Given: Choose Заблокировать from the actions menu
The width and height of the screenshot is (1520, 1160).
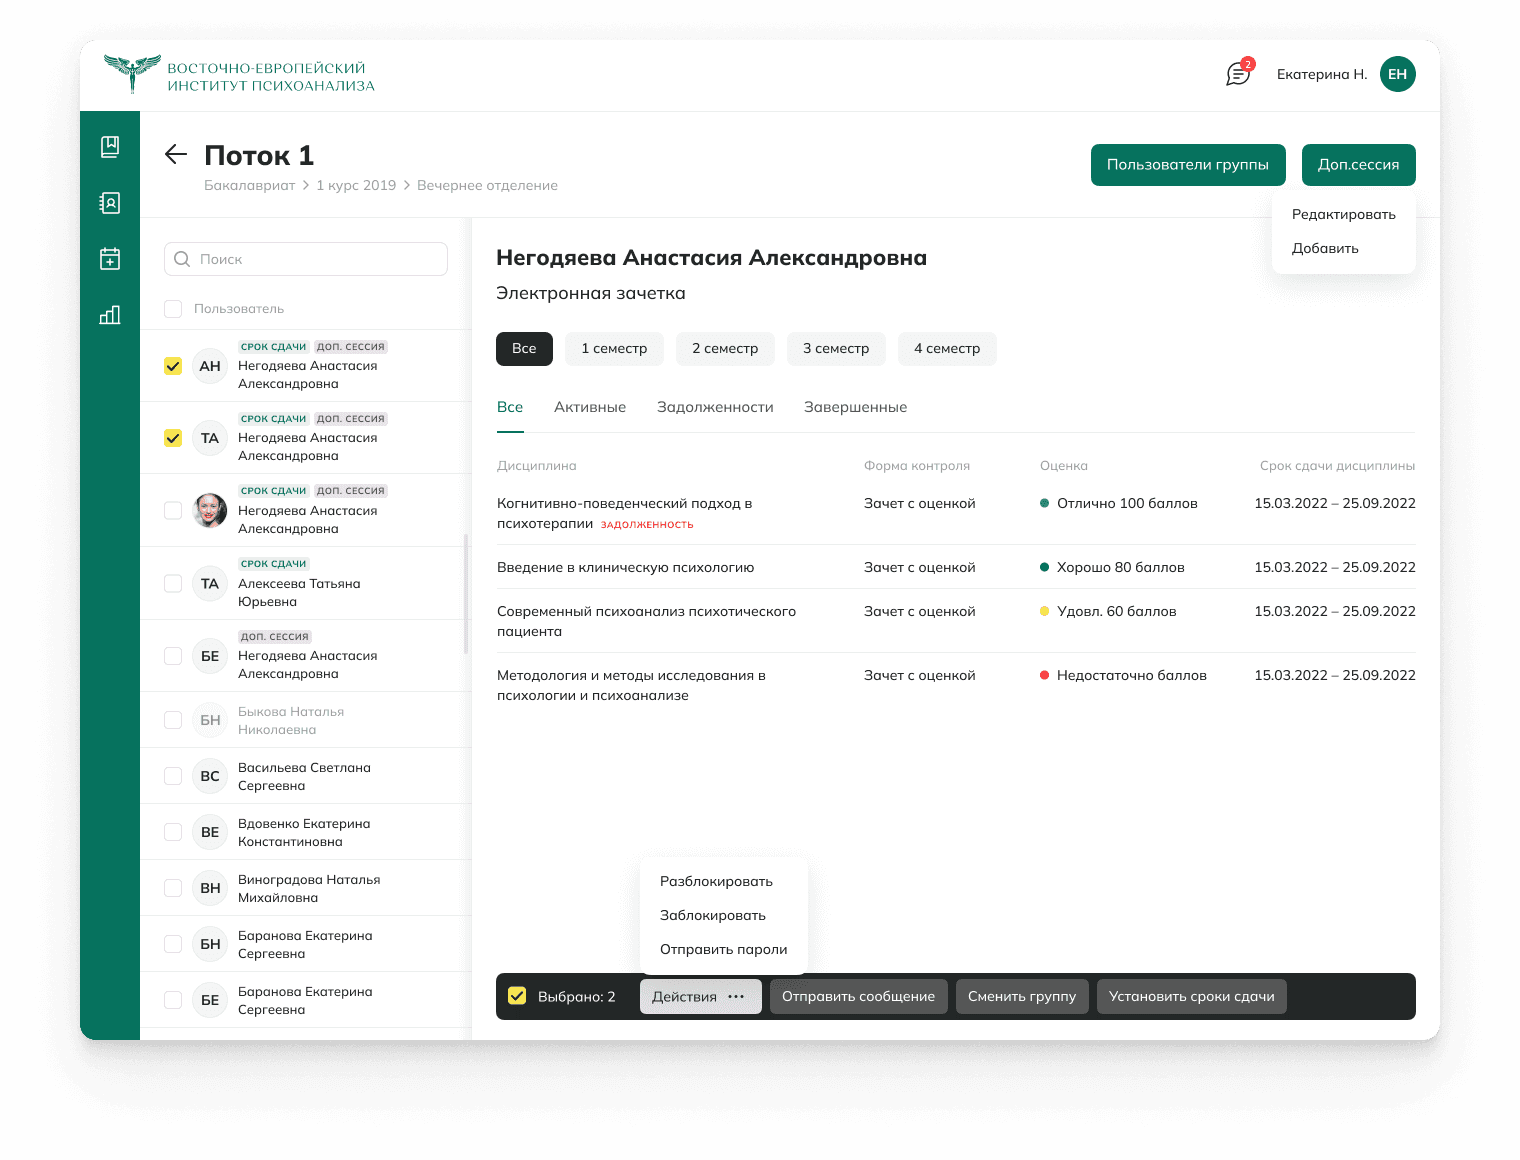Looking at the screenshot, I should point(713,915).
